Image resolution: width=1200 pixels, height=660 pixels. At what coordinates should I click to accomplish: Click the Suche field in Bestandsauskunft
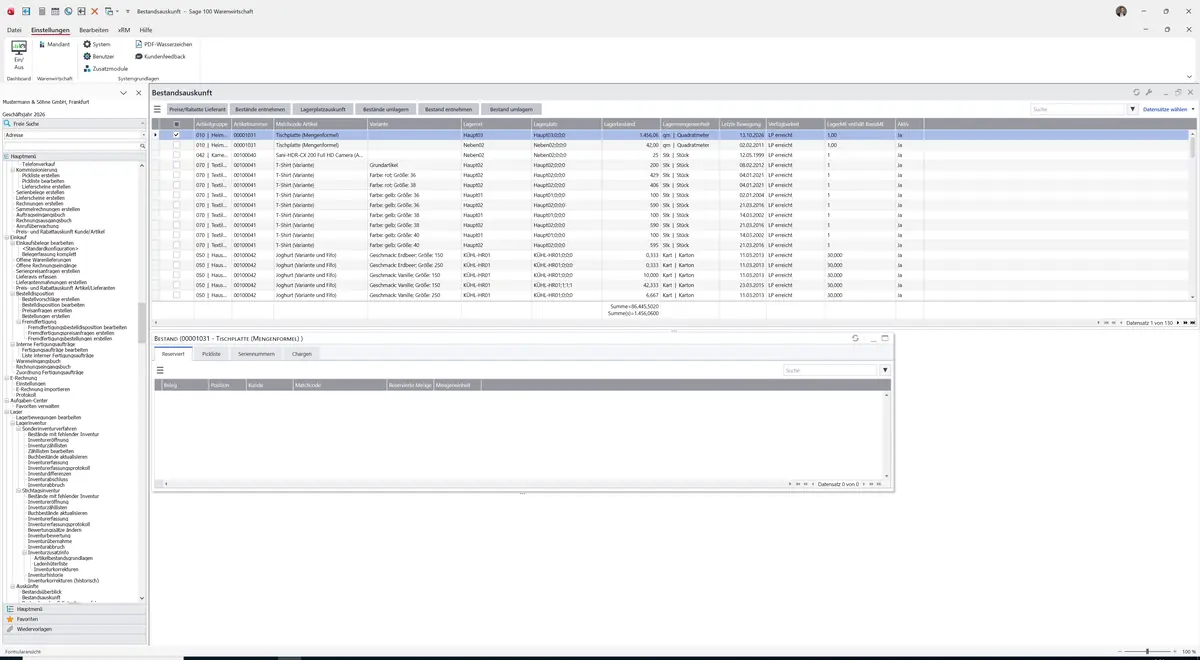point(1079,109)
